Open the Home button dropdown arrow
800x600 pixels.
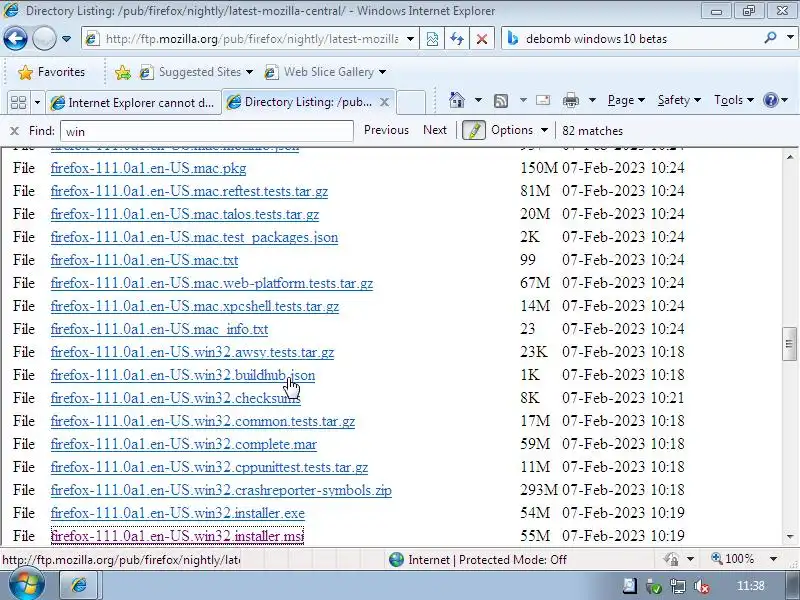478,100
